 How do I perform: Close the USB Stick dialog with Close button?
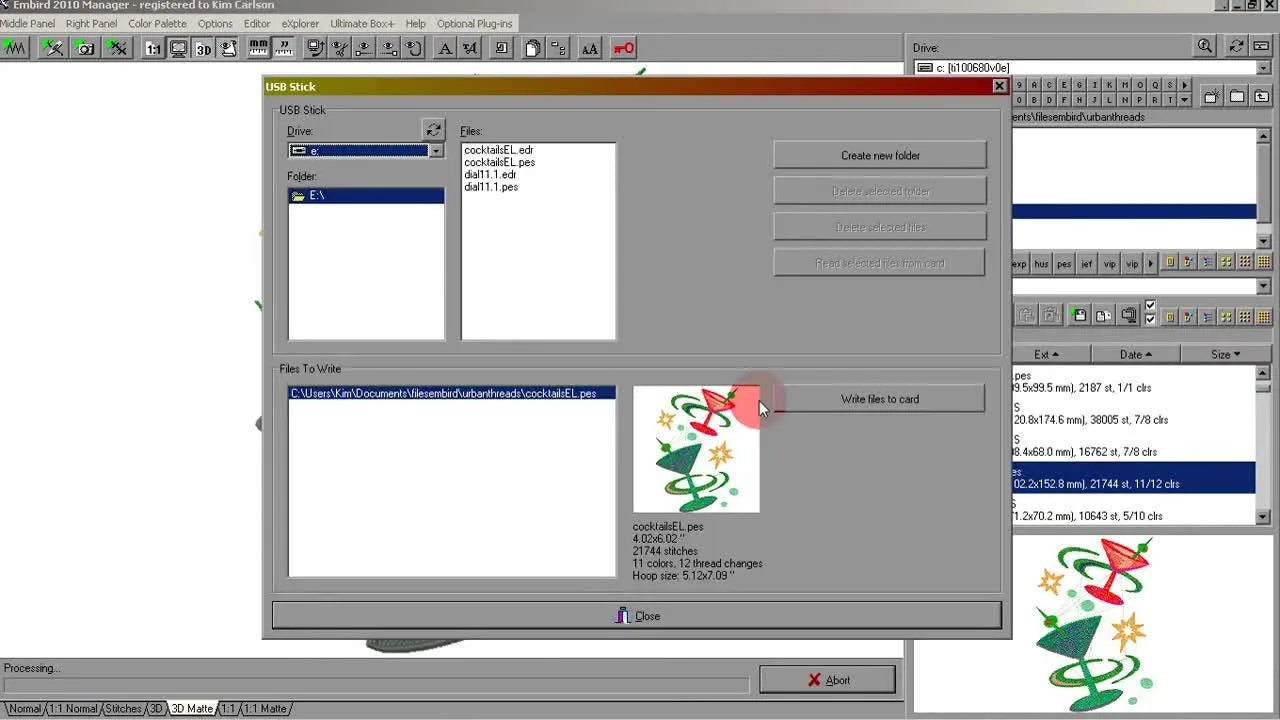[x=637, y=616]
